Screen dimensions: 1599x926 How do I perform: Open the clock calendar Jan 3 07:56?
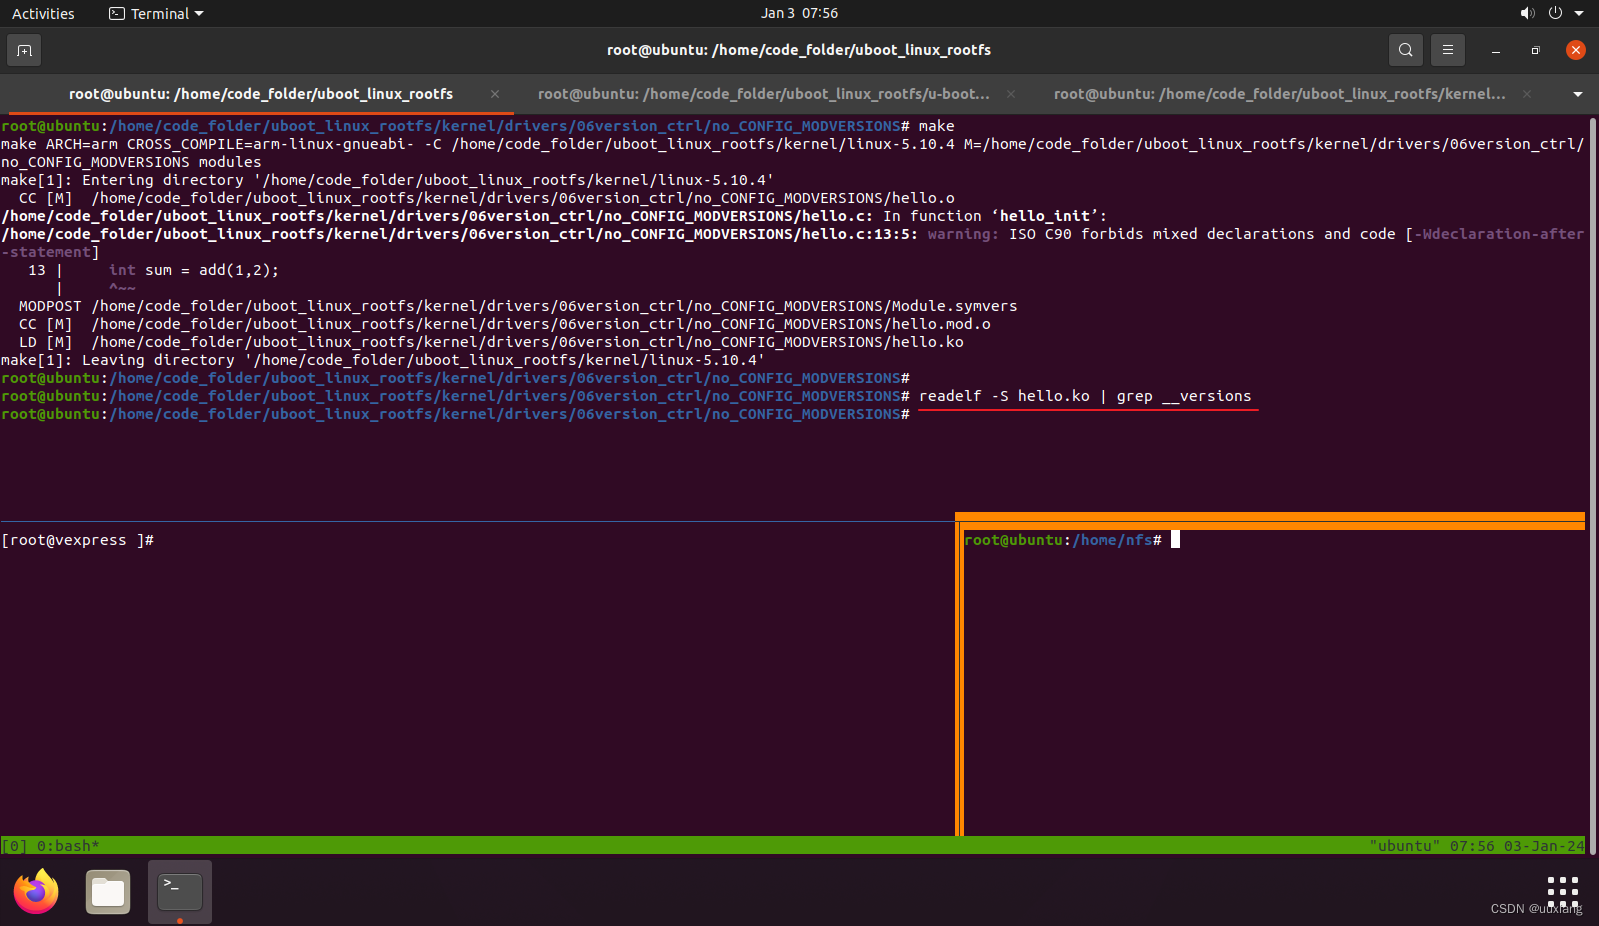tap(799, 13)
